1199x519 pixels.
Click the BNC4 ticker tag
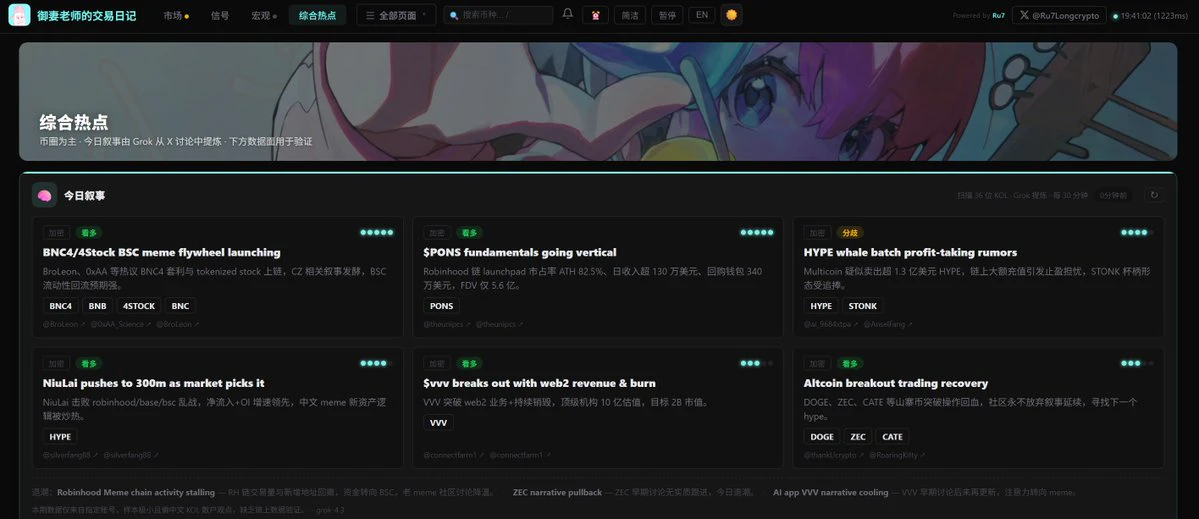click(x=60, y=306)
